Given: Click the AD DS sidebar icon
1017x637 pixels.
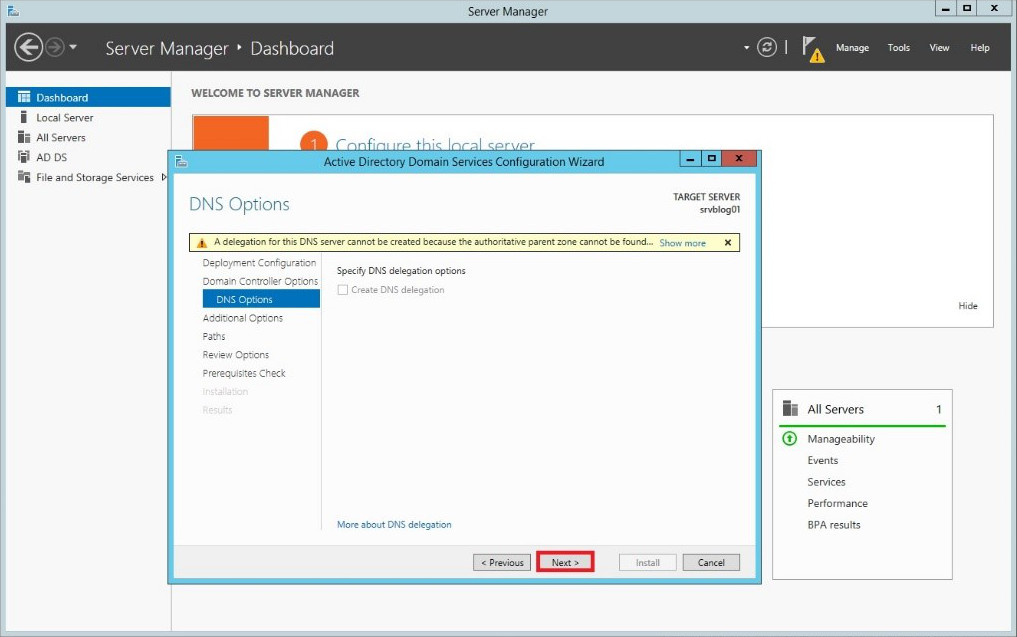Looking at the screenshot, I should tap(24, 156).
